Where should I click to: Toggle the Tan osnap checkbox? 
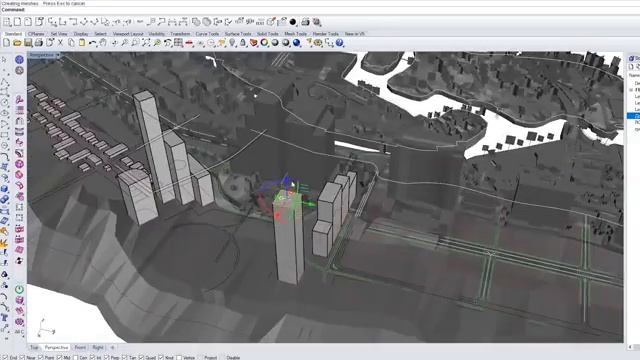(124, 358)
